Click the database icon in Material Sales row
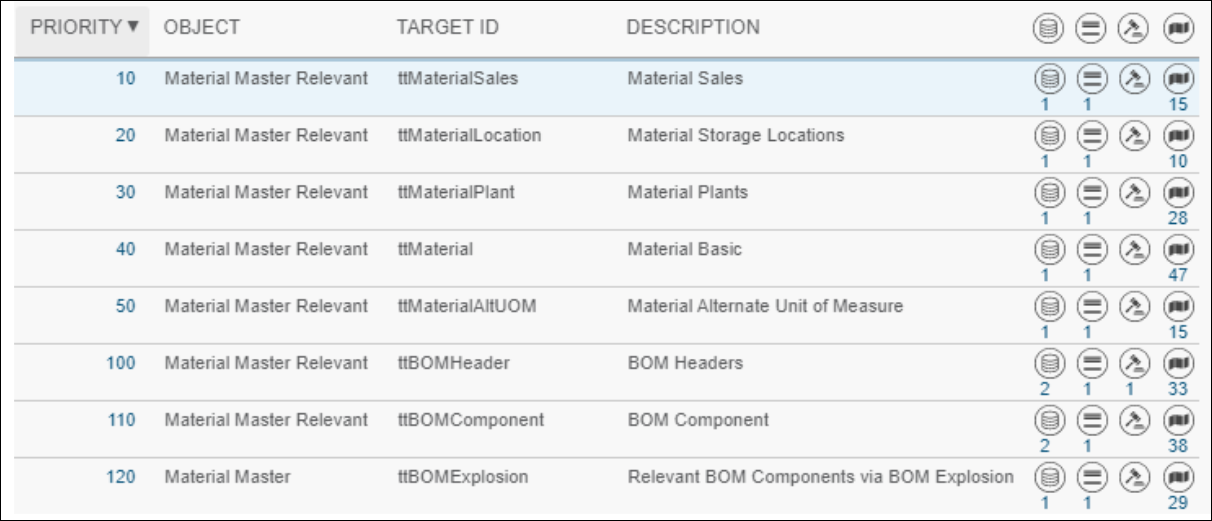The height and width of the screenshot is (521, 1212). coord(1047,79)
